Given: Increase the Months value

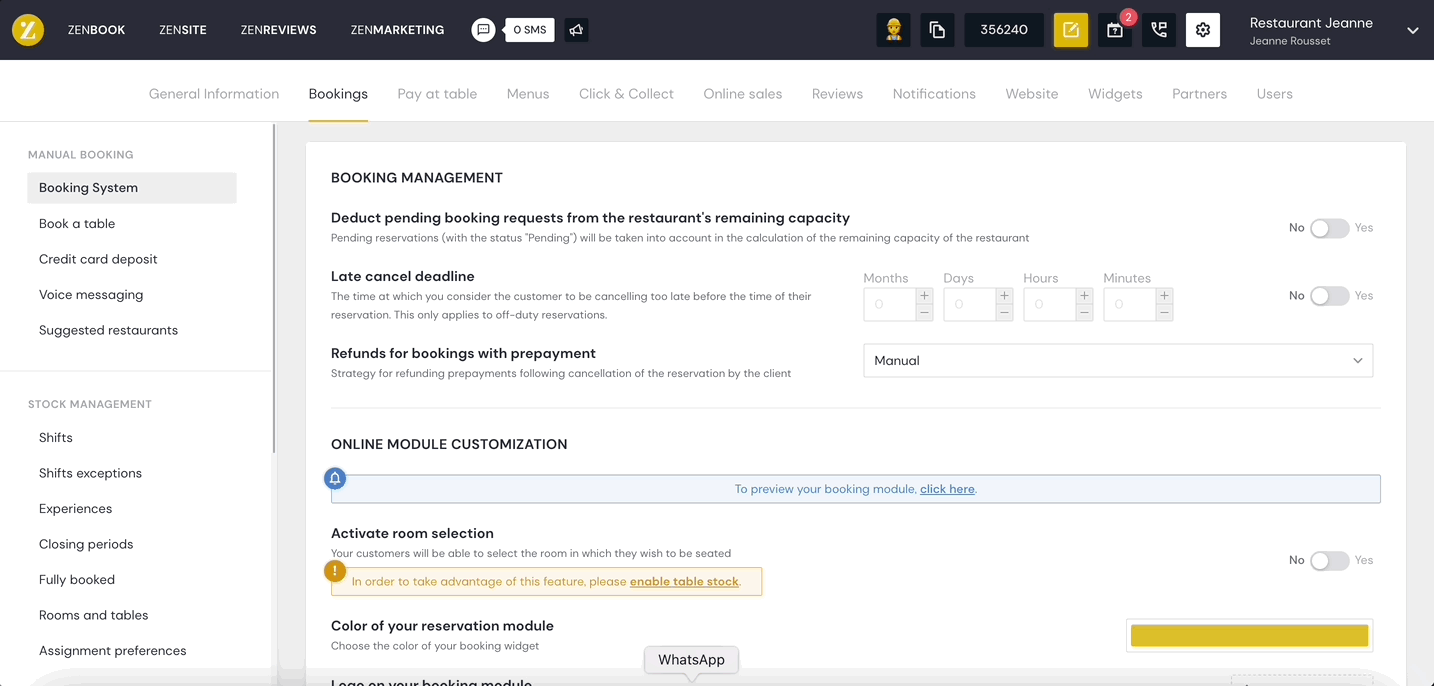Looking at the screenshot, I should (924, 296).
